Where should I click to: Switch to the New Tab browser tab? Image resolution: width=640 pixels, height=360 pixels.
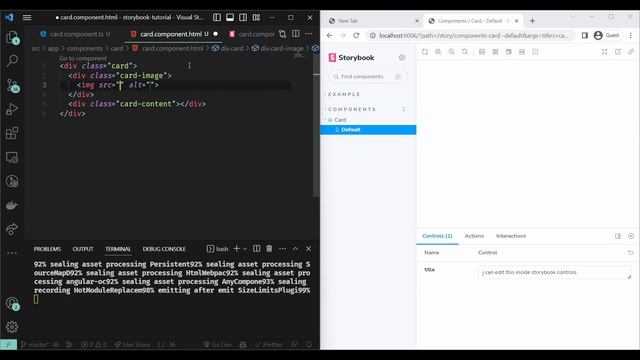[373, 20]
